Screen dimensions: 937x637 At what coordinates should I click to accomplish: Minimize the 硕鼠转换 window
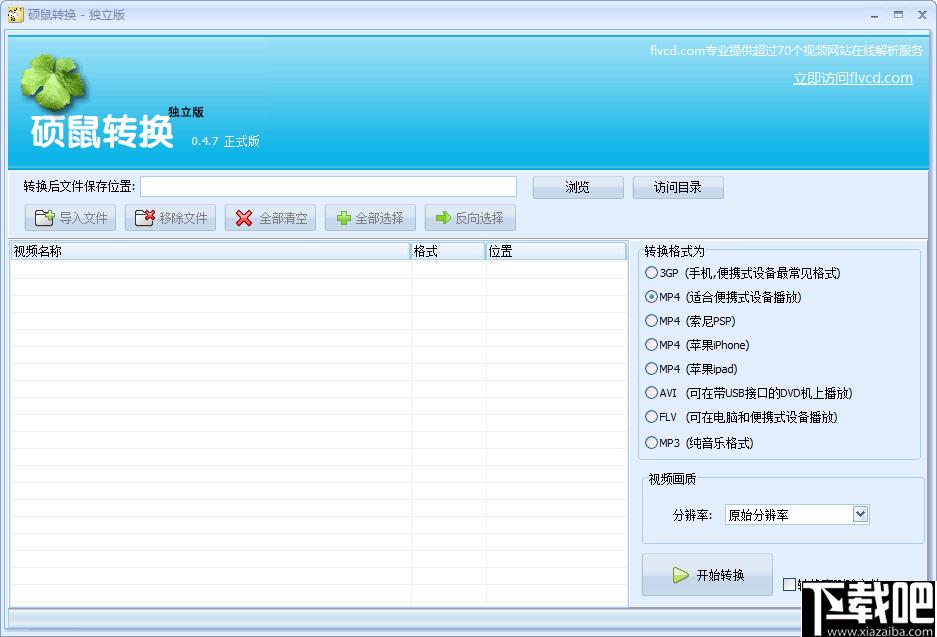coord(874,16)
